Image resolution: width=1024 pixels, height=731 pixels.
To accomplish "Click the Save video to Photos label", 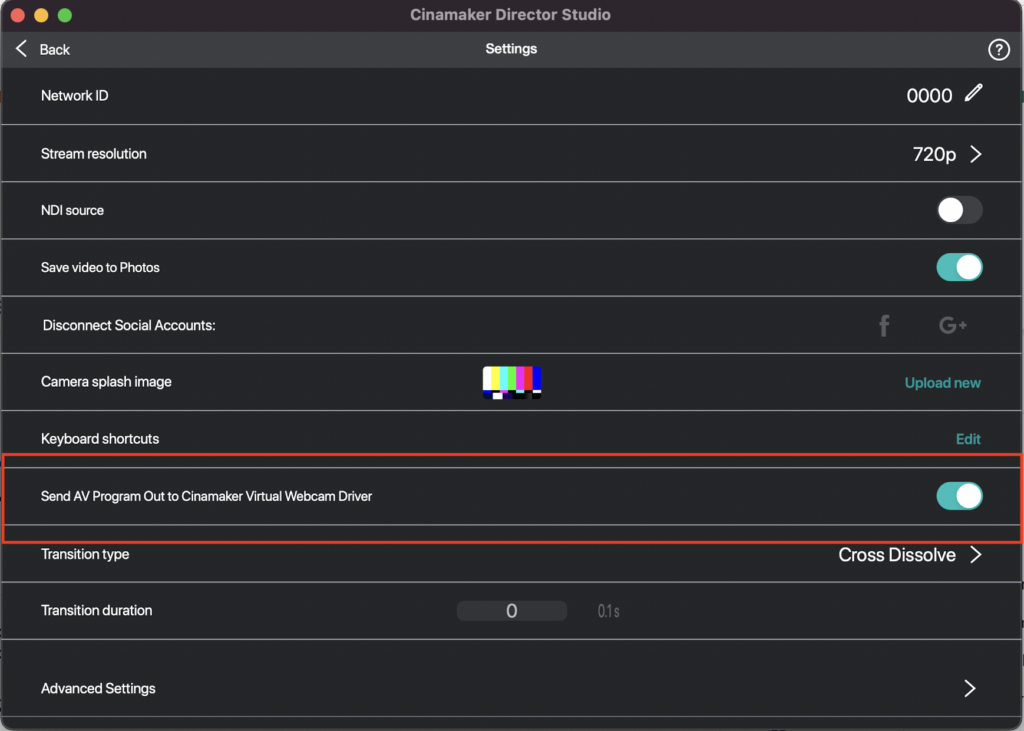I will pos(100,267).
